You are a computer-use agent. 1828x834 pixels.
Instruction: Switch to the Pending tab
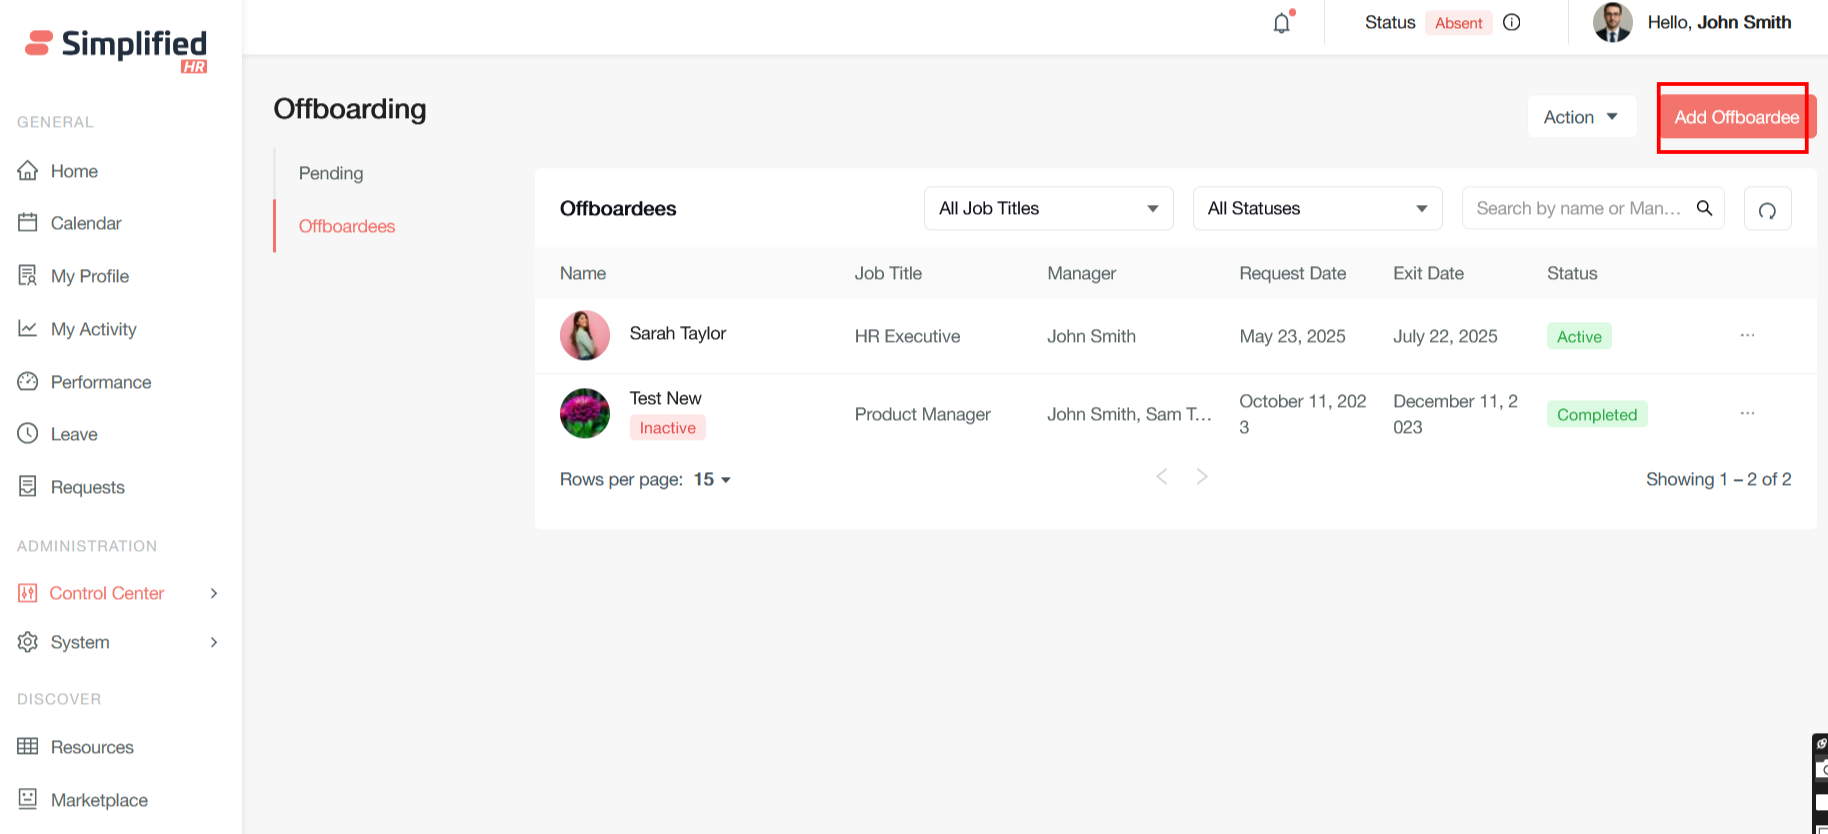[x=331, y=173]
